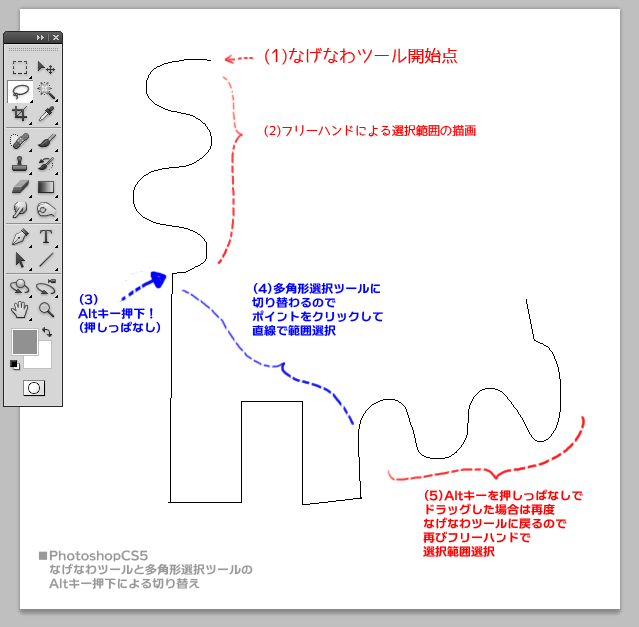Collapse tools panel with double-arrow
Image resolution: width=639 pixels, height=627 pixels.
coord(40,37)
